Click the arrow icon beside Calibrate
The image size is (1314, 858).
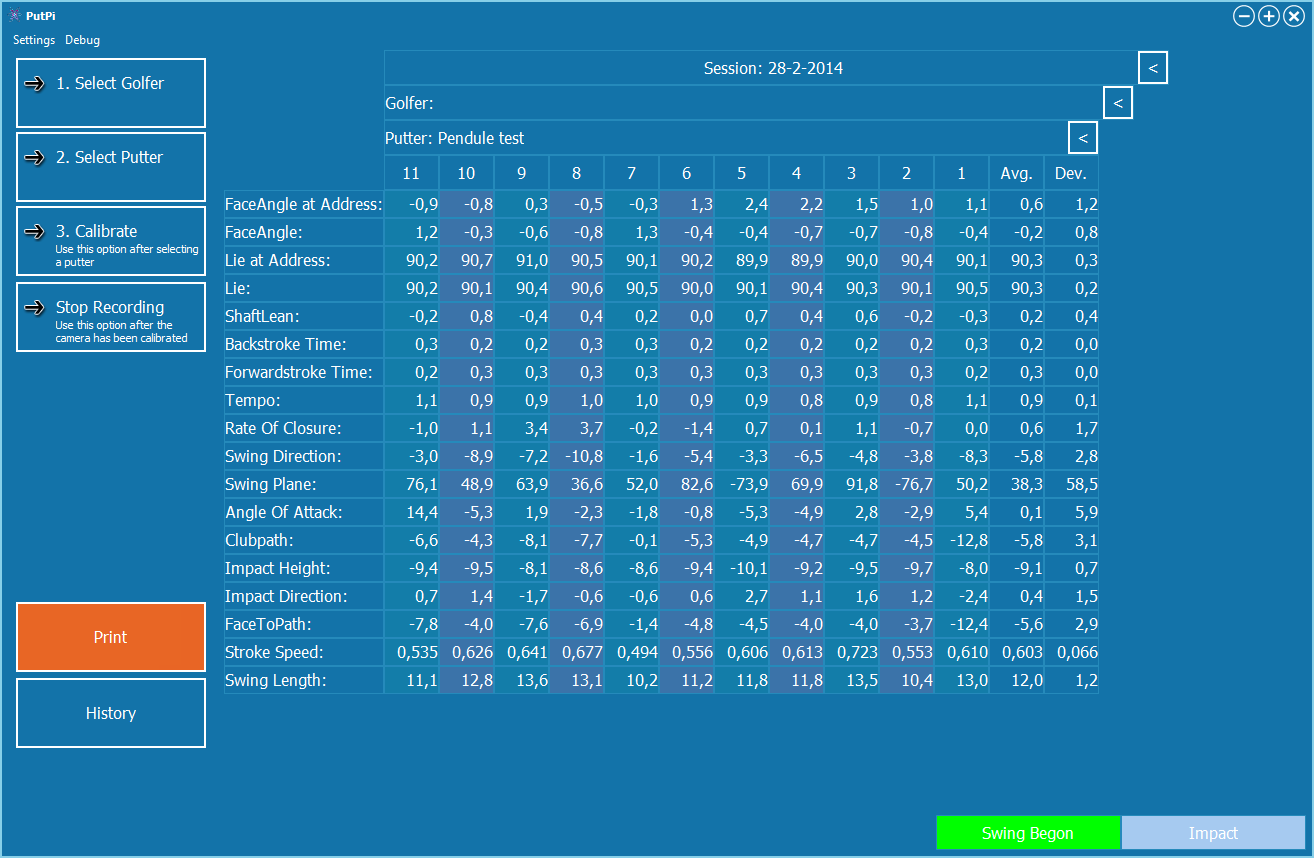35,232
